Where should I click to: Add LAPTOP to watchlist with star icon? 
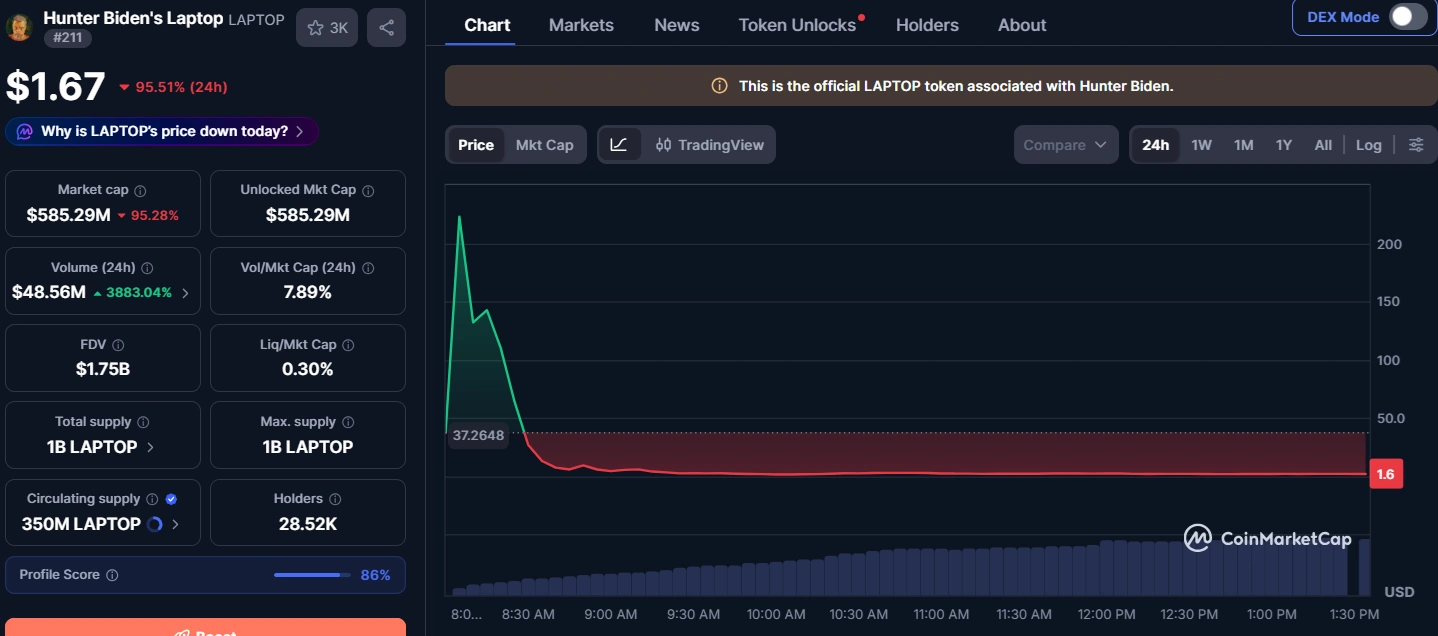point(327,28)
